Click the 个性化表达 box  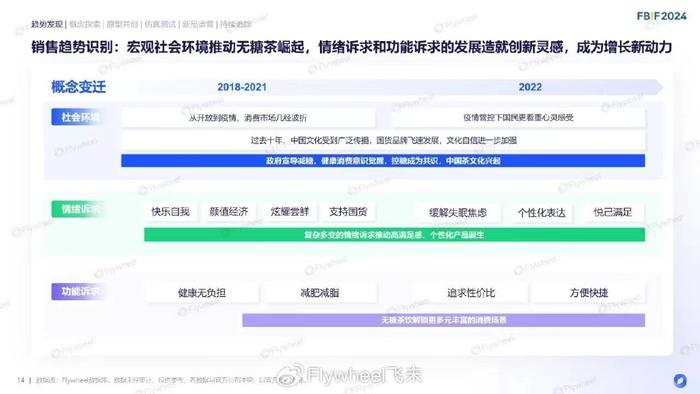(542, 213)
